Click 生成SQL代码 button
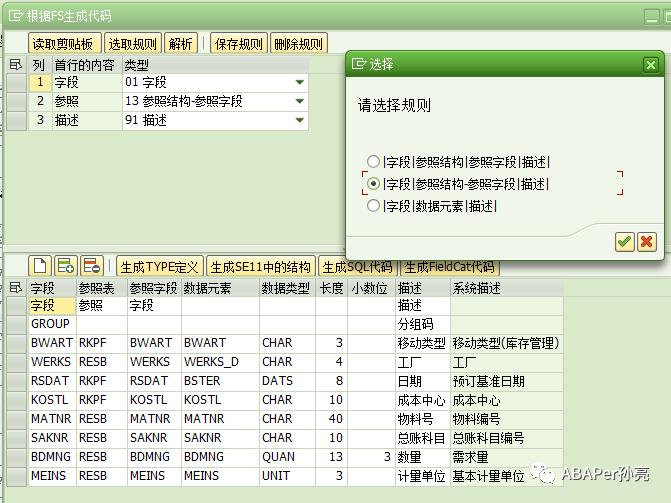This screenshot has width=671, height=503. tap(358, 267)
